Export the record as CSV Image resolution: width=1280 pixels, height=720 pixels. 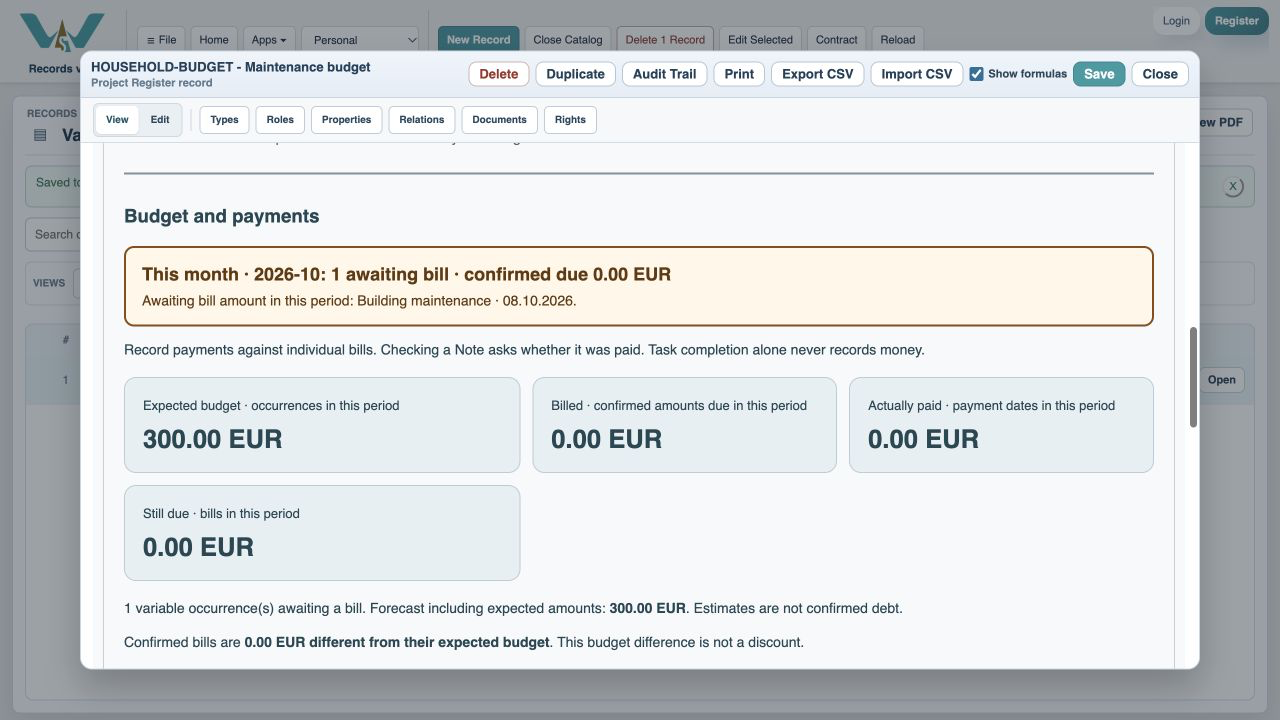pyautogui.click(x=817, y=74)
